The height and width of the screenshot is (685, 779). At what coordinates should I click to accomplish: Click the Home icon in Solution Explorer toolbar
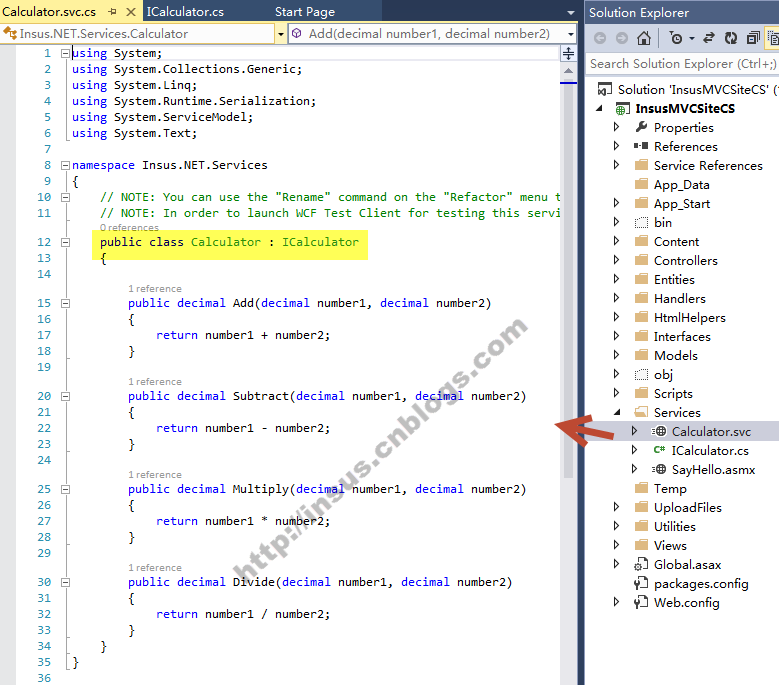coord(644,38)
